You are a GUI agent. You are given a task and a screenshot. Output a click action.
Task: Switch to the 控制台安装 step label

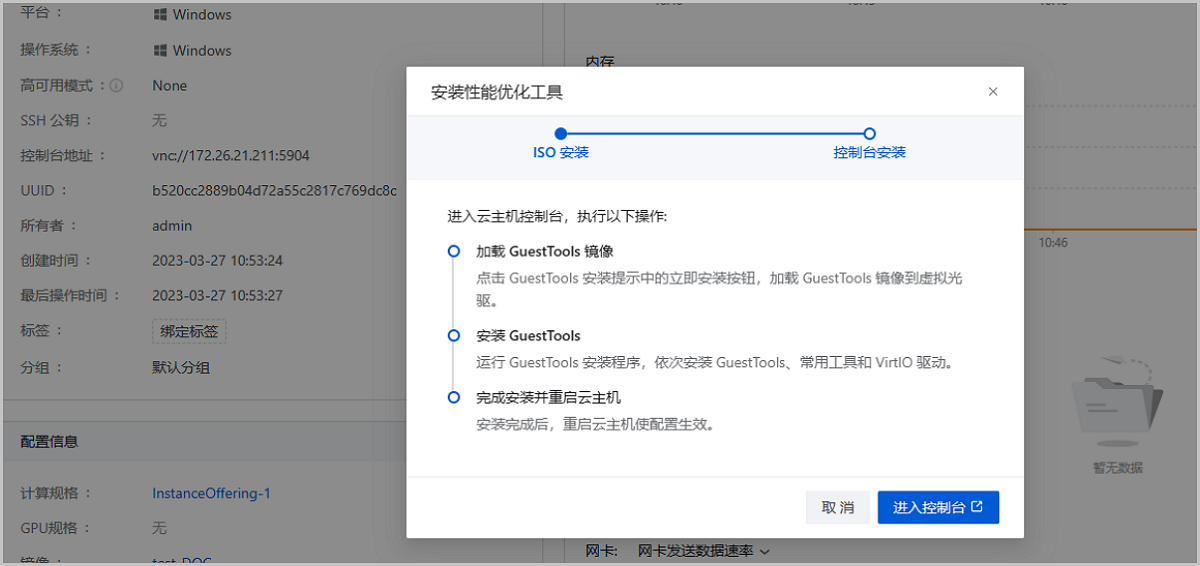click(870, 153)
